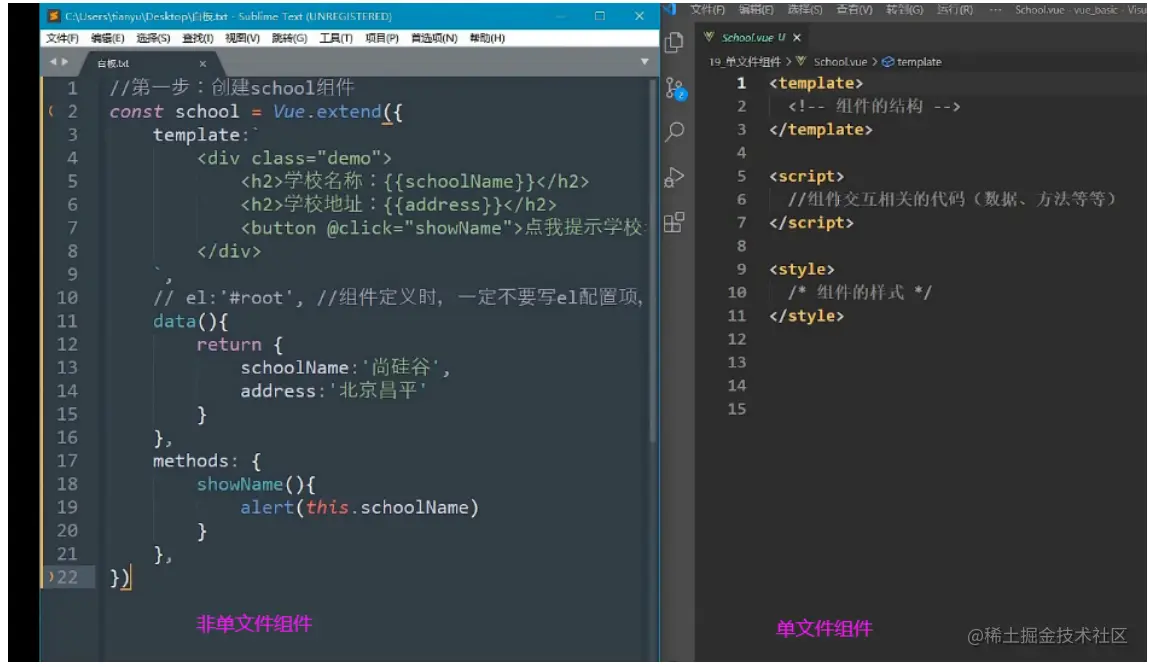Close the 白板.txt tab in Sublime
The height and width of the screenshot is (667, 1149).
tap(203, 64)
